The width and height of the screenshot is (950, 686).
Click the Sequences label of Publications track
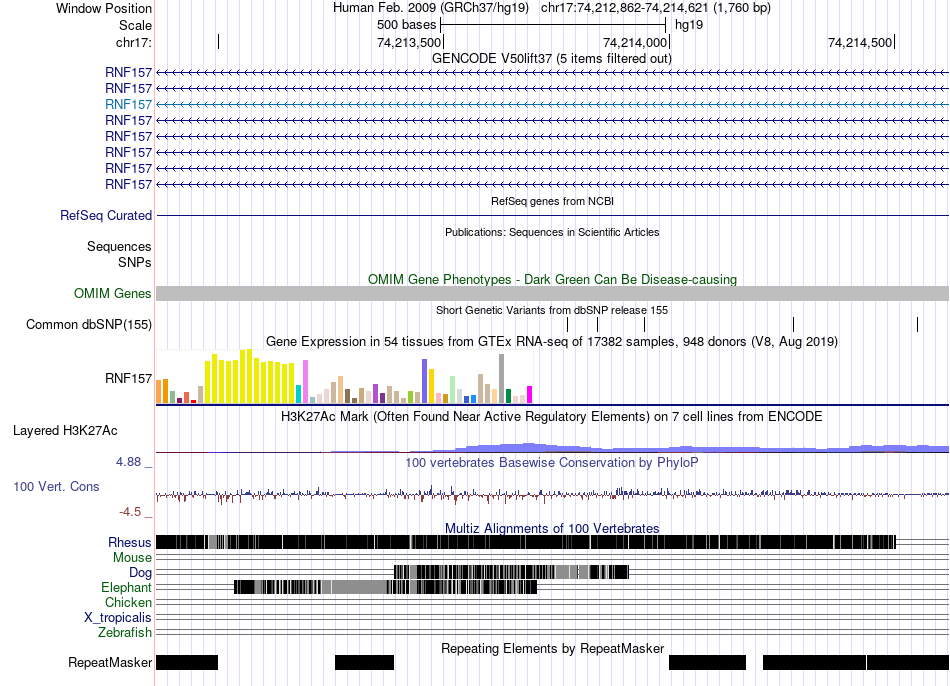[119, 247]
